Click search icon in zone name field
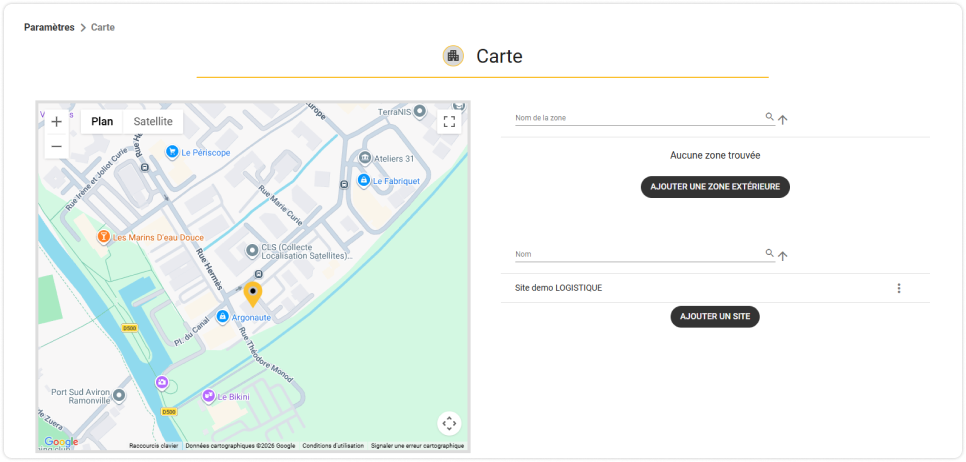Viewport: 966px width, 462px height. tap(769, 116)
